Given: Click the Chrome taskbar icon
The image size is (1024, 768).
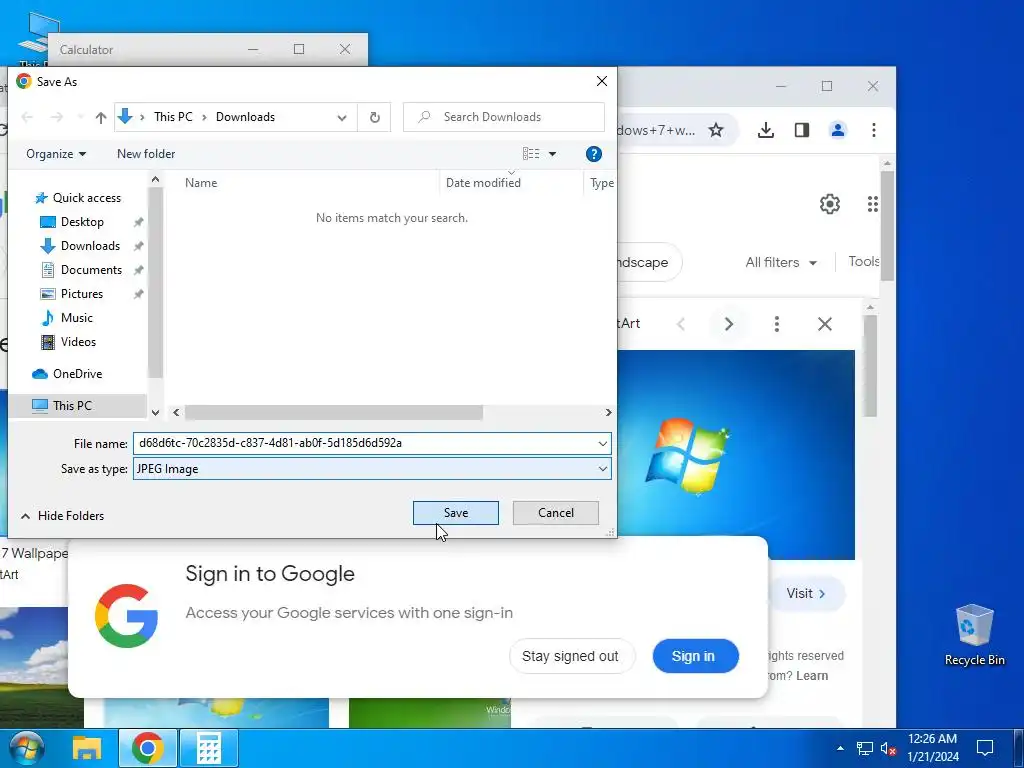Looking at the screenshot, I should click(148, 748).
